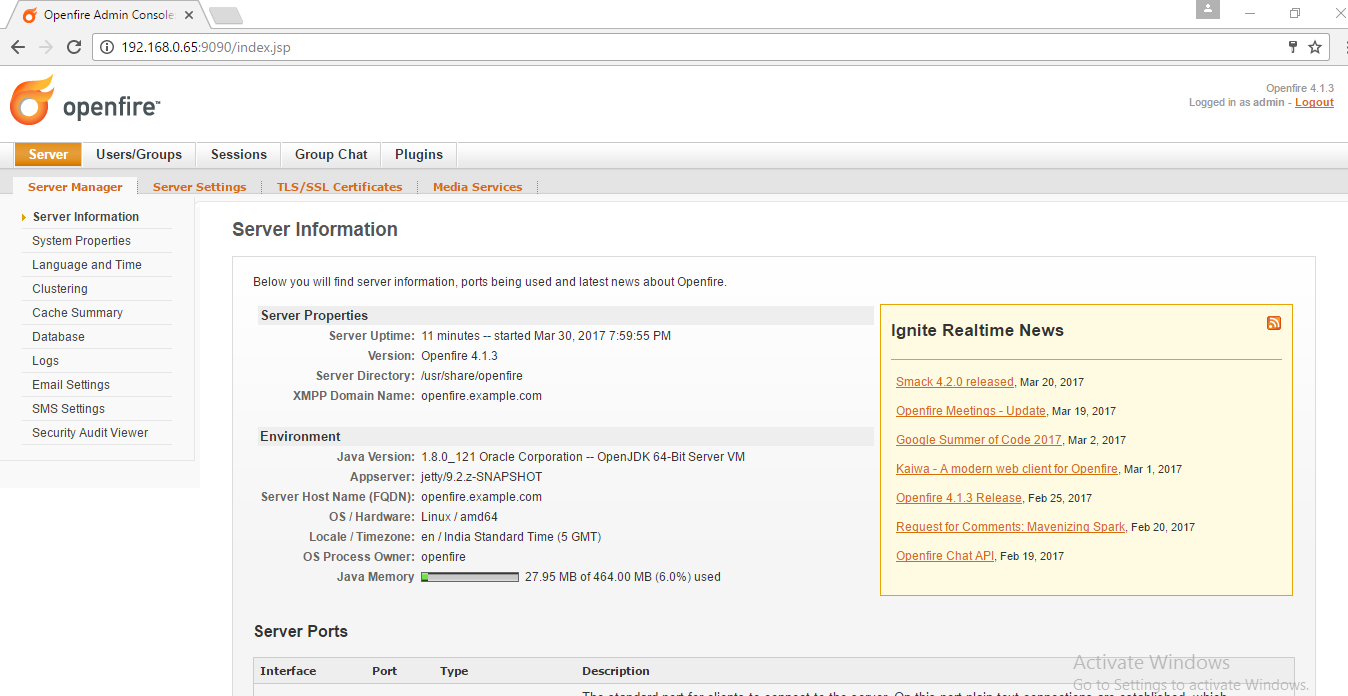Open the Group Chat tab
Image resolution: width=1348 pixels, height=696 pixels.
[x=331, y=154]
